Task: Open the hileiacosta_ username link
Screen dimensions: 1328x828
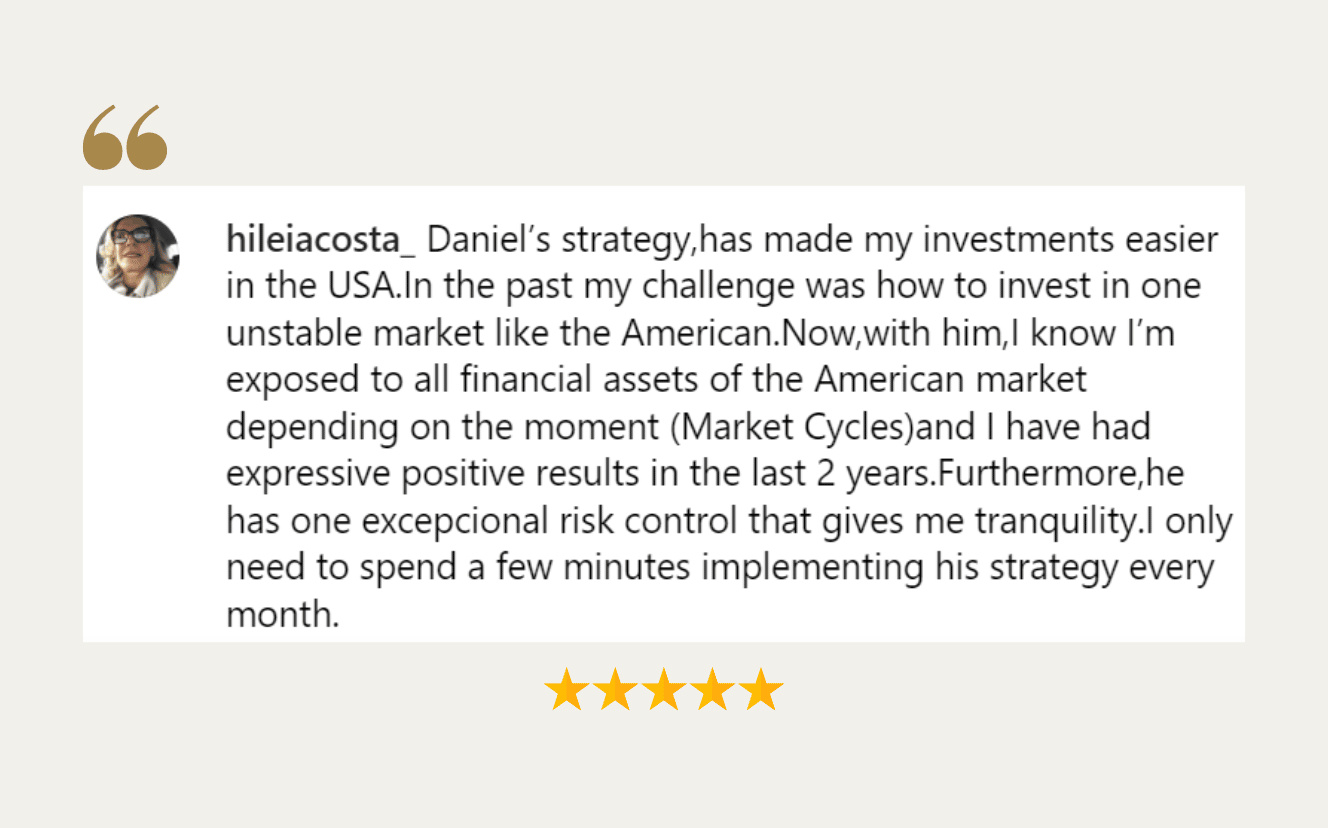Action: point(321,241)
